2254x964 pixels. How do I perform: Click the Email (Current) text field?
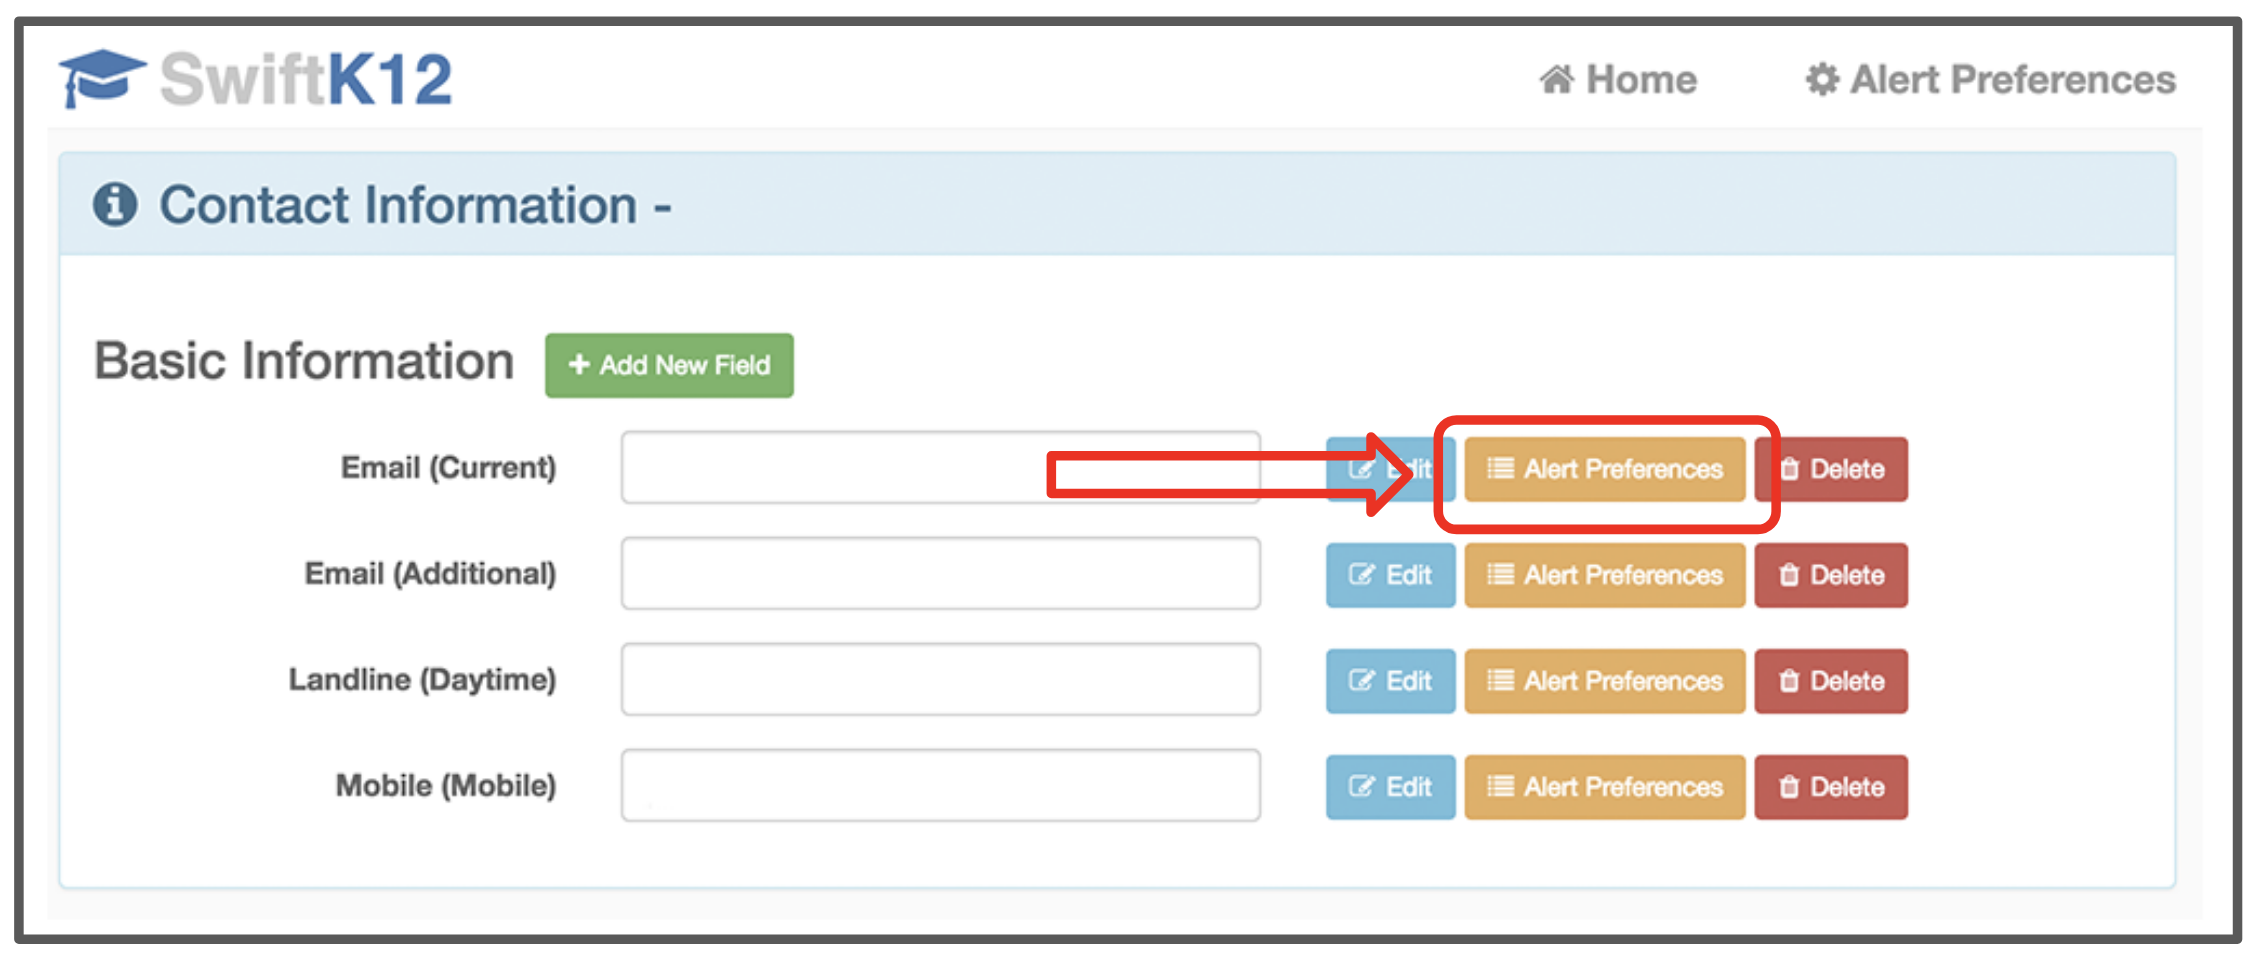[830, 468]
